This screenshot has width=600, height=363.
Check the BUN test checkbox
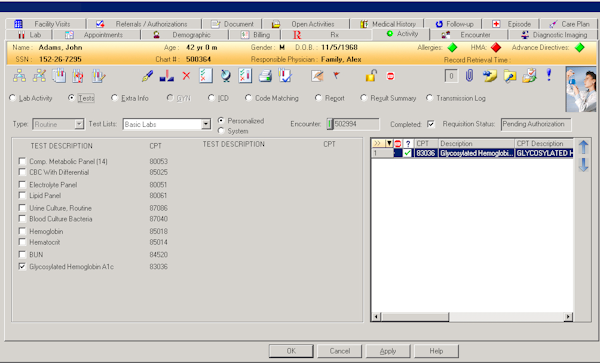[22, 254]
